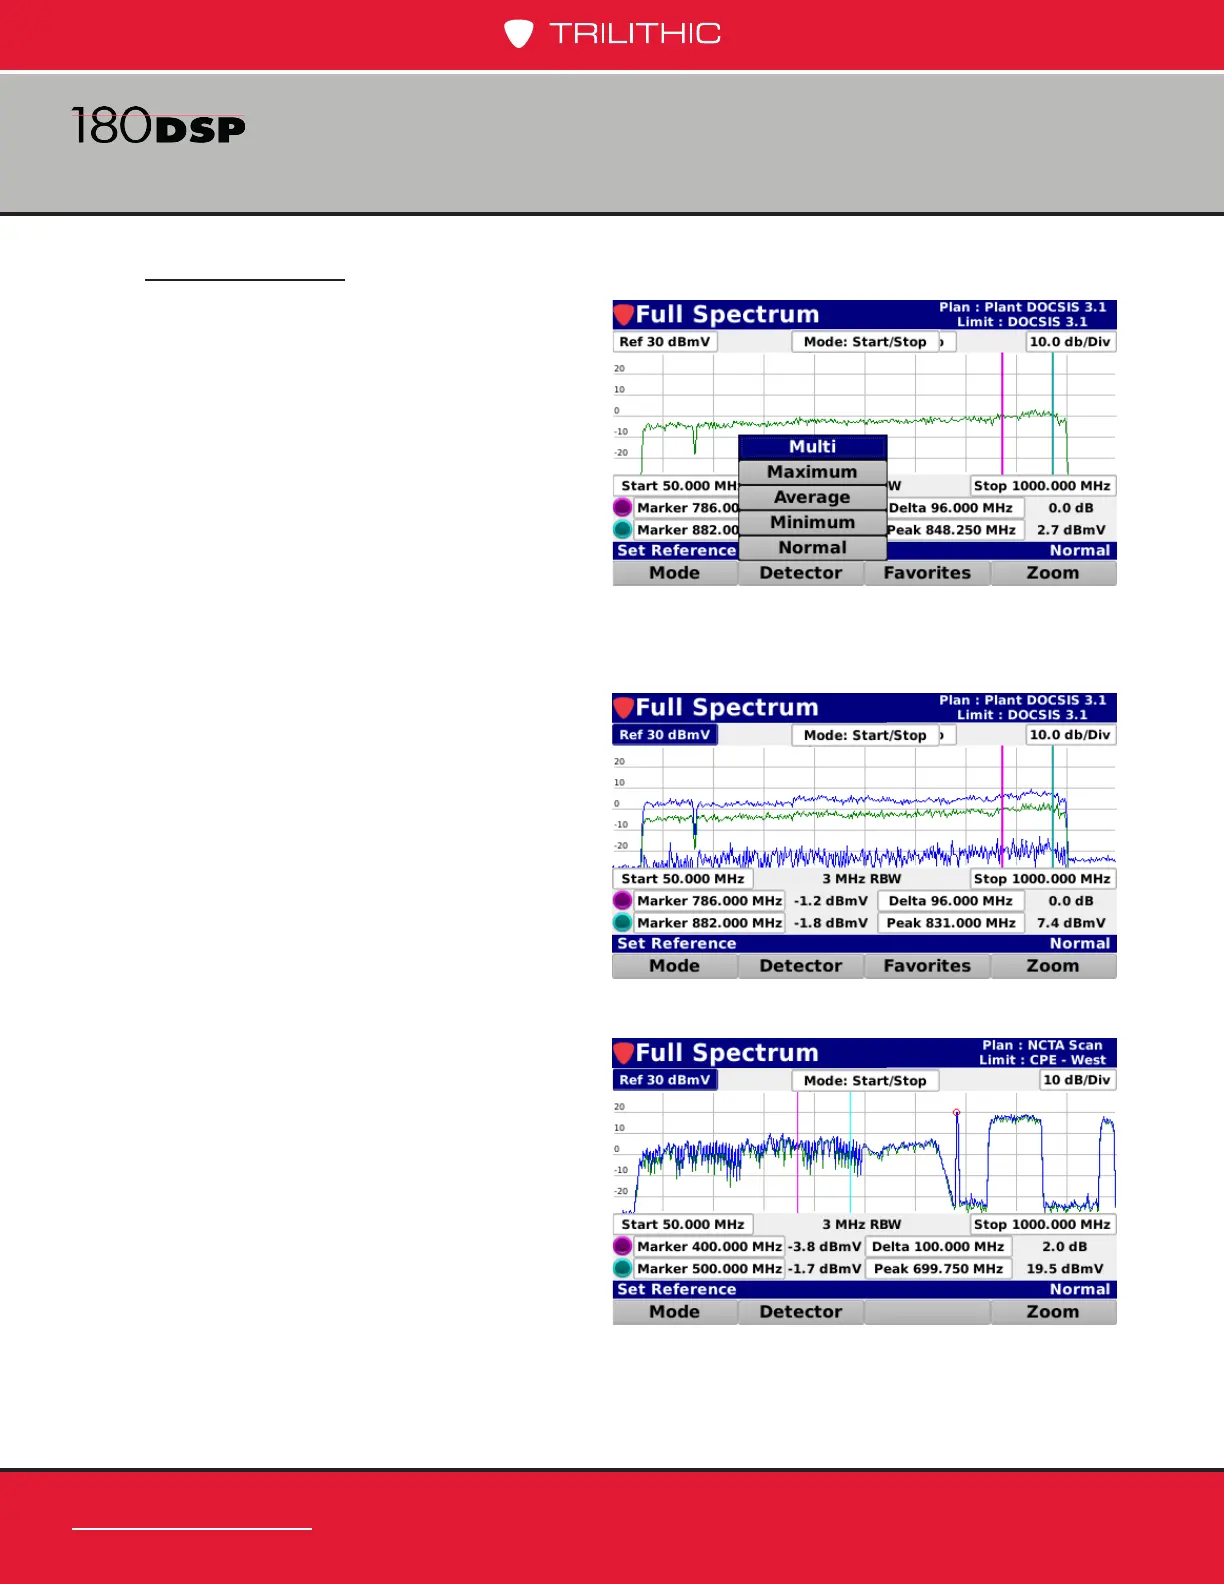The height and width of the screenshot is (1584, 1224).
Task: Click the red peak marker circle on NCTA Scan graph
Action: click(x=957, y=1112)
